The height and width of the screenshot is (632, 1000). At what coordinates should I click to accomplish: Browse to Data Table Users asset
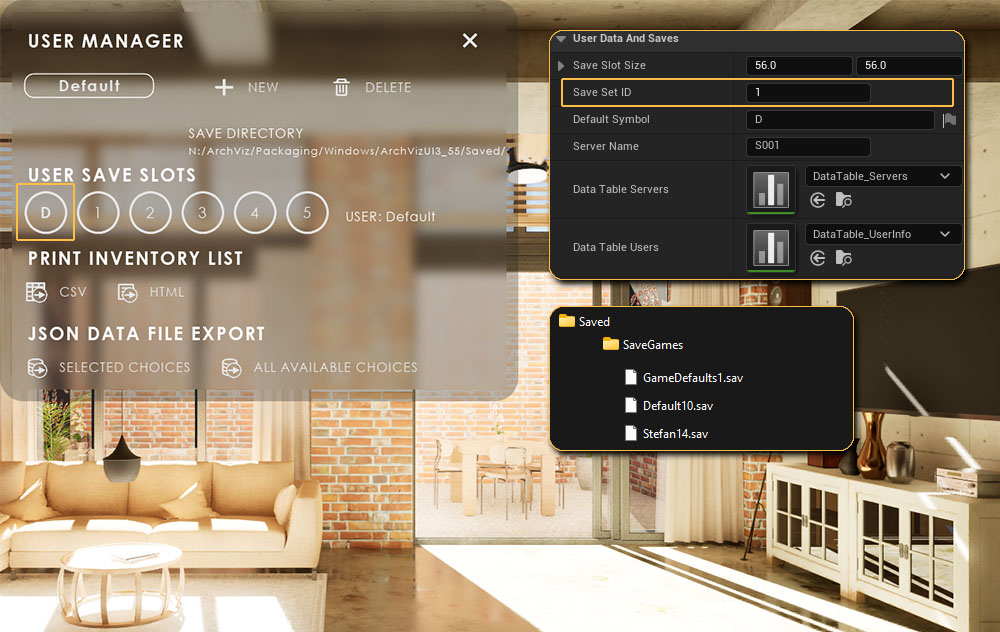click(843, 258)
